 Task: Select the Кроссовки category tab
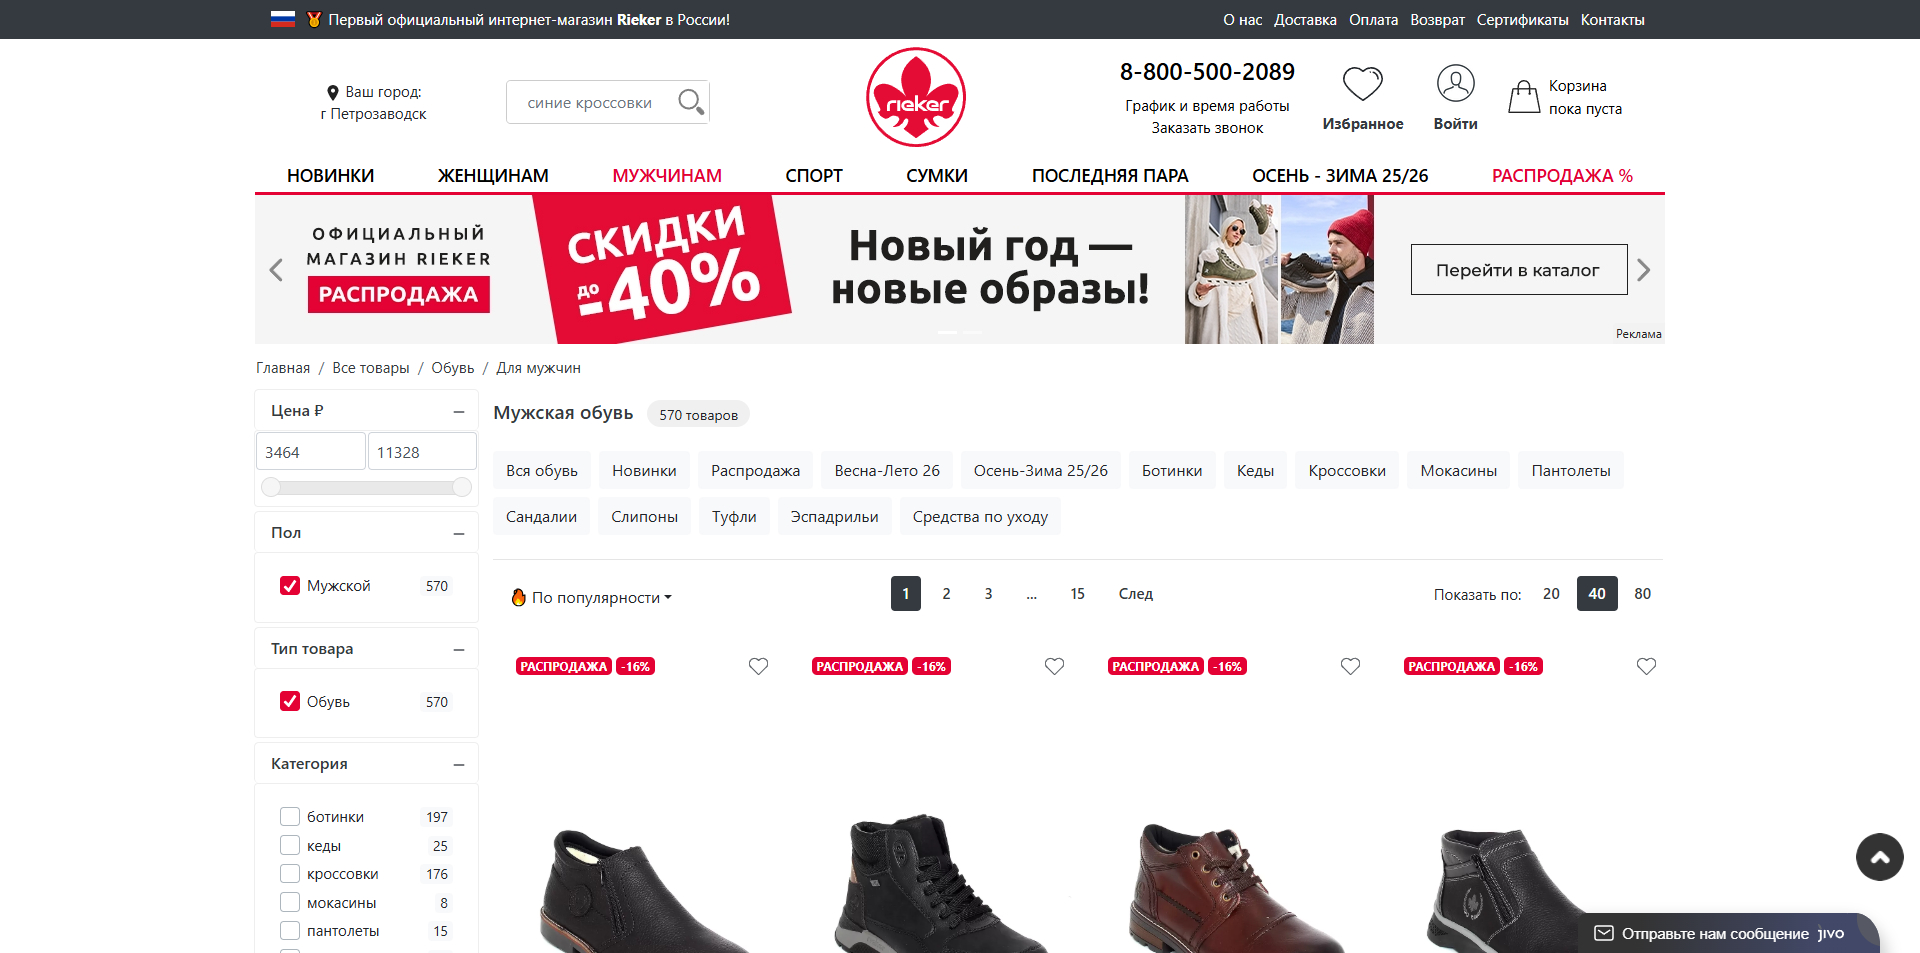tap(1347, 471)
